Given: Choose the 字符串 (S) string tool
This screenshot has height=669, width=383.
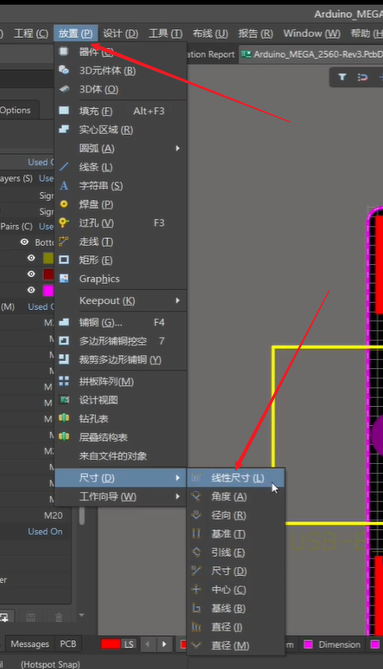Looking at the screenshot, I should (x=121, y=186).
